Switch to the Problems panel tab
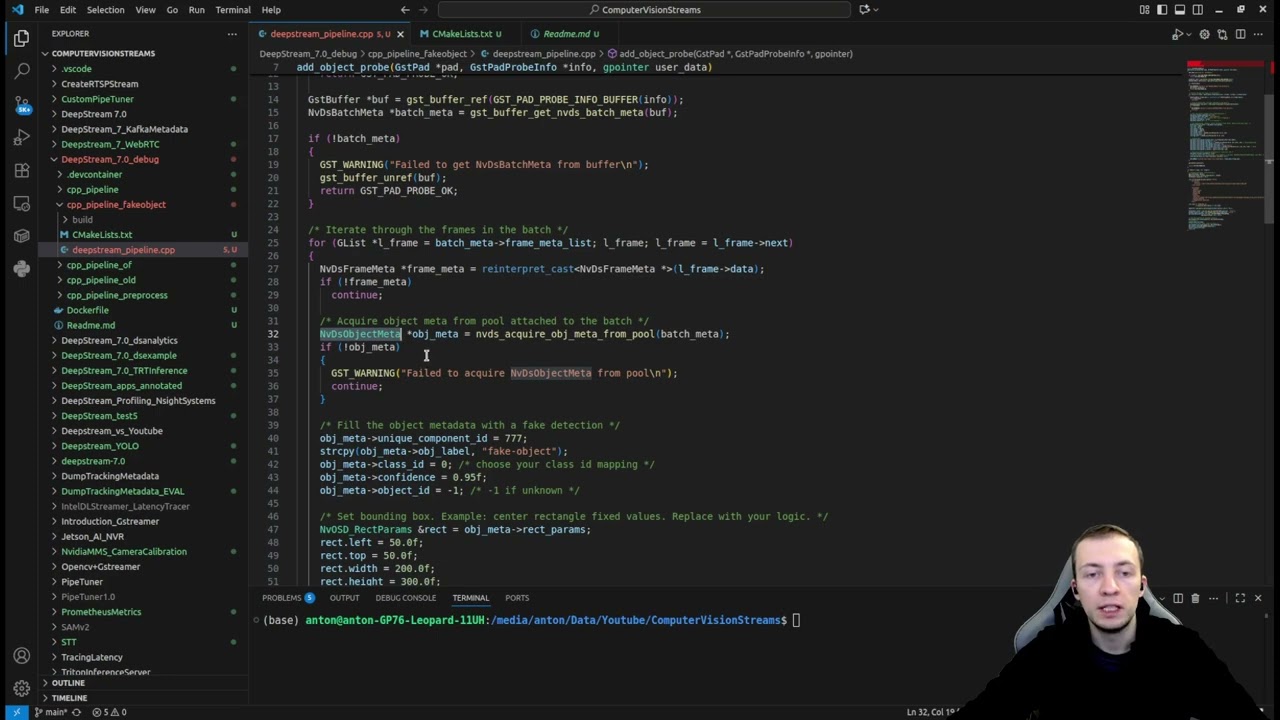 click(289, 598)
